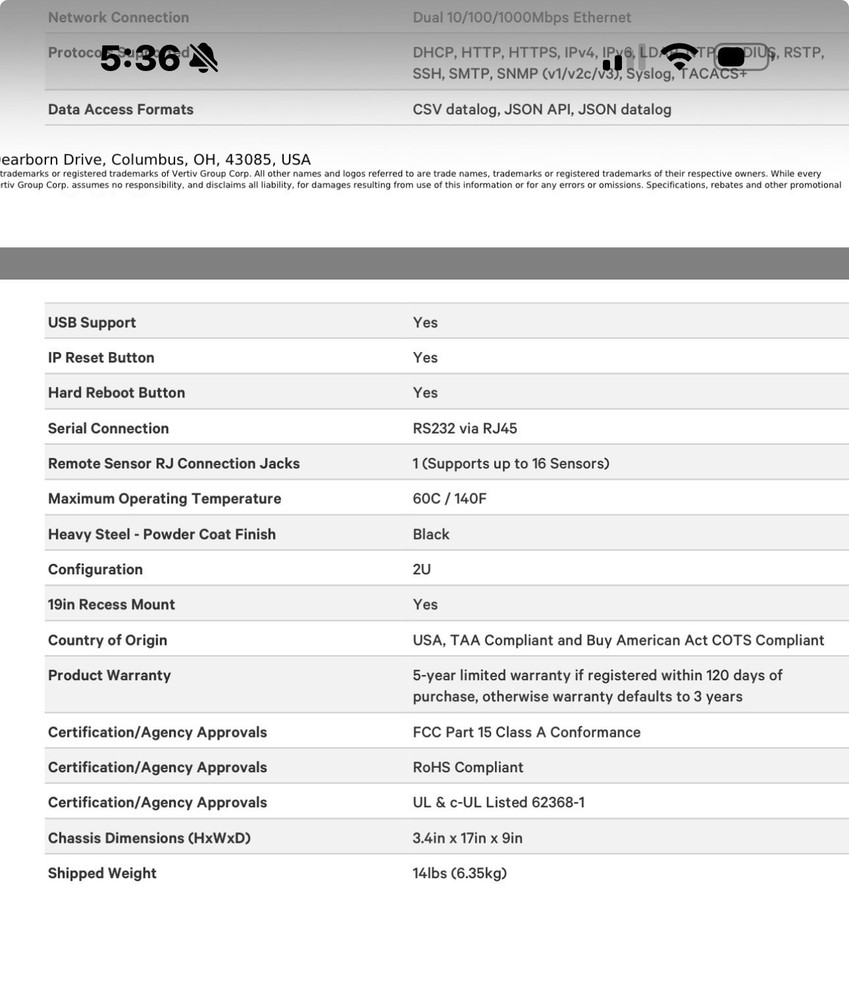Select 'Remote Sensor RJ Connection Jacks' label
The image size is (849, 1000).
pyautogui.click(x=173, y=463)
